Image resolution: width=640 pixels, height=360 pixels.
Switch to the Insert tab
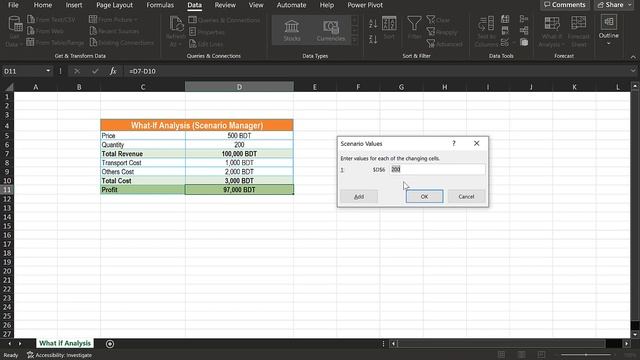(x=74, y=5)
